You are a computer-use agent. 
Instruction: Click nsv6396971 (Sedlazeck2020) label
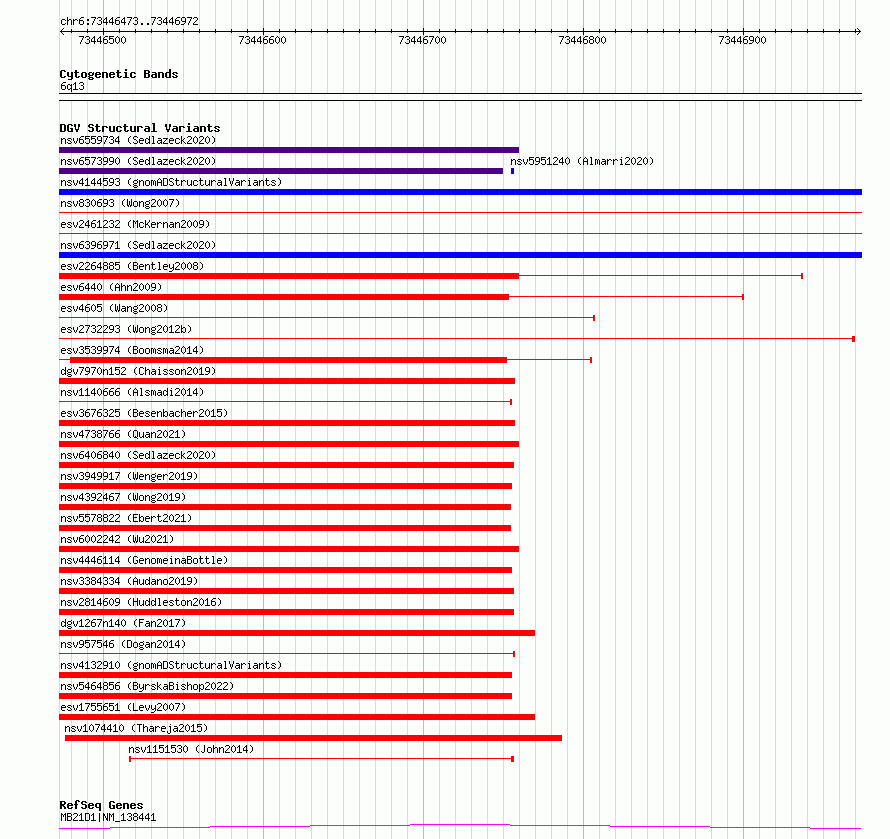pos(138,245)
